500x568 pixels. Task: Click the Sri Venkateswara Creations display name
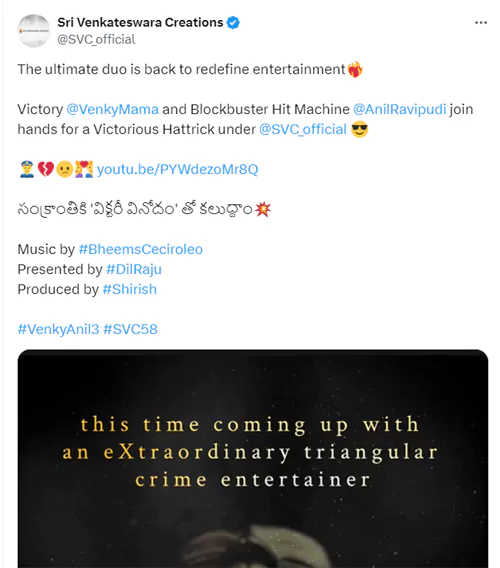click(140, 22)
